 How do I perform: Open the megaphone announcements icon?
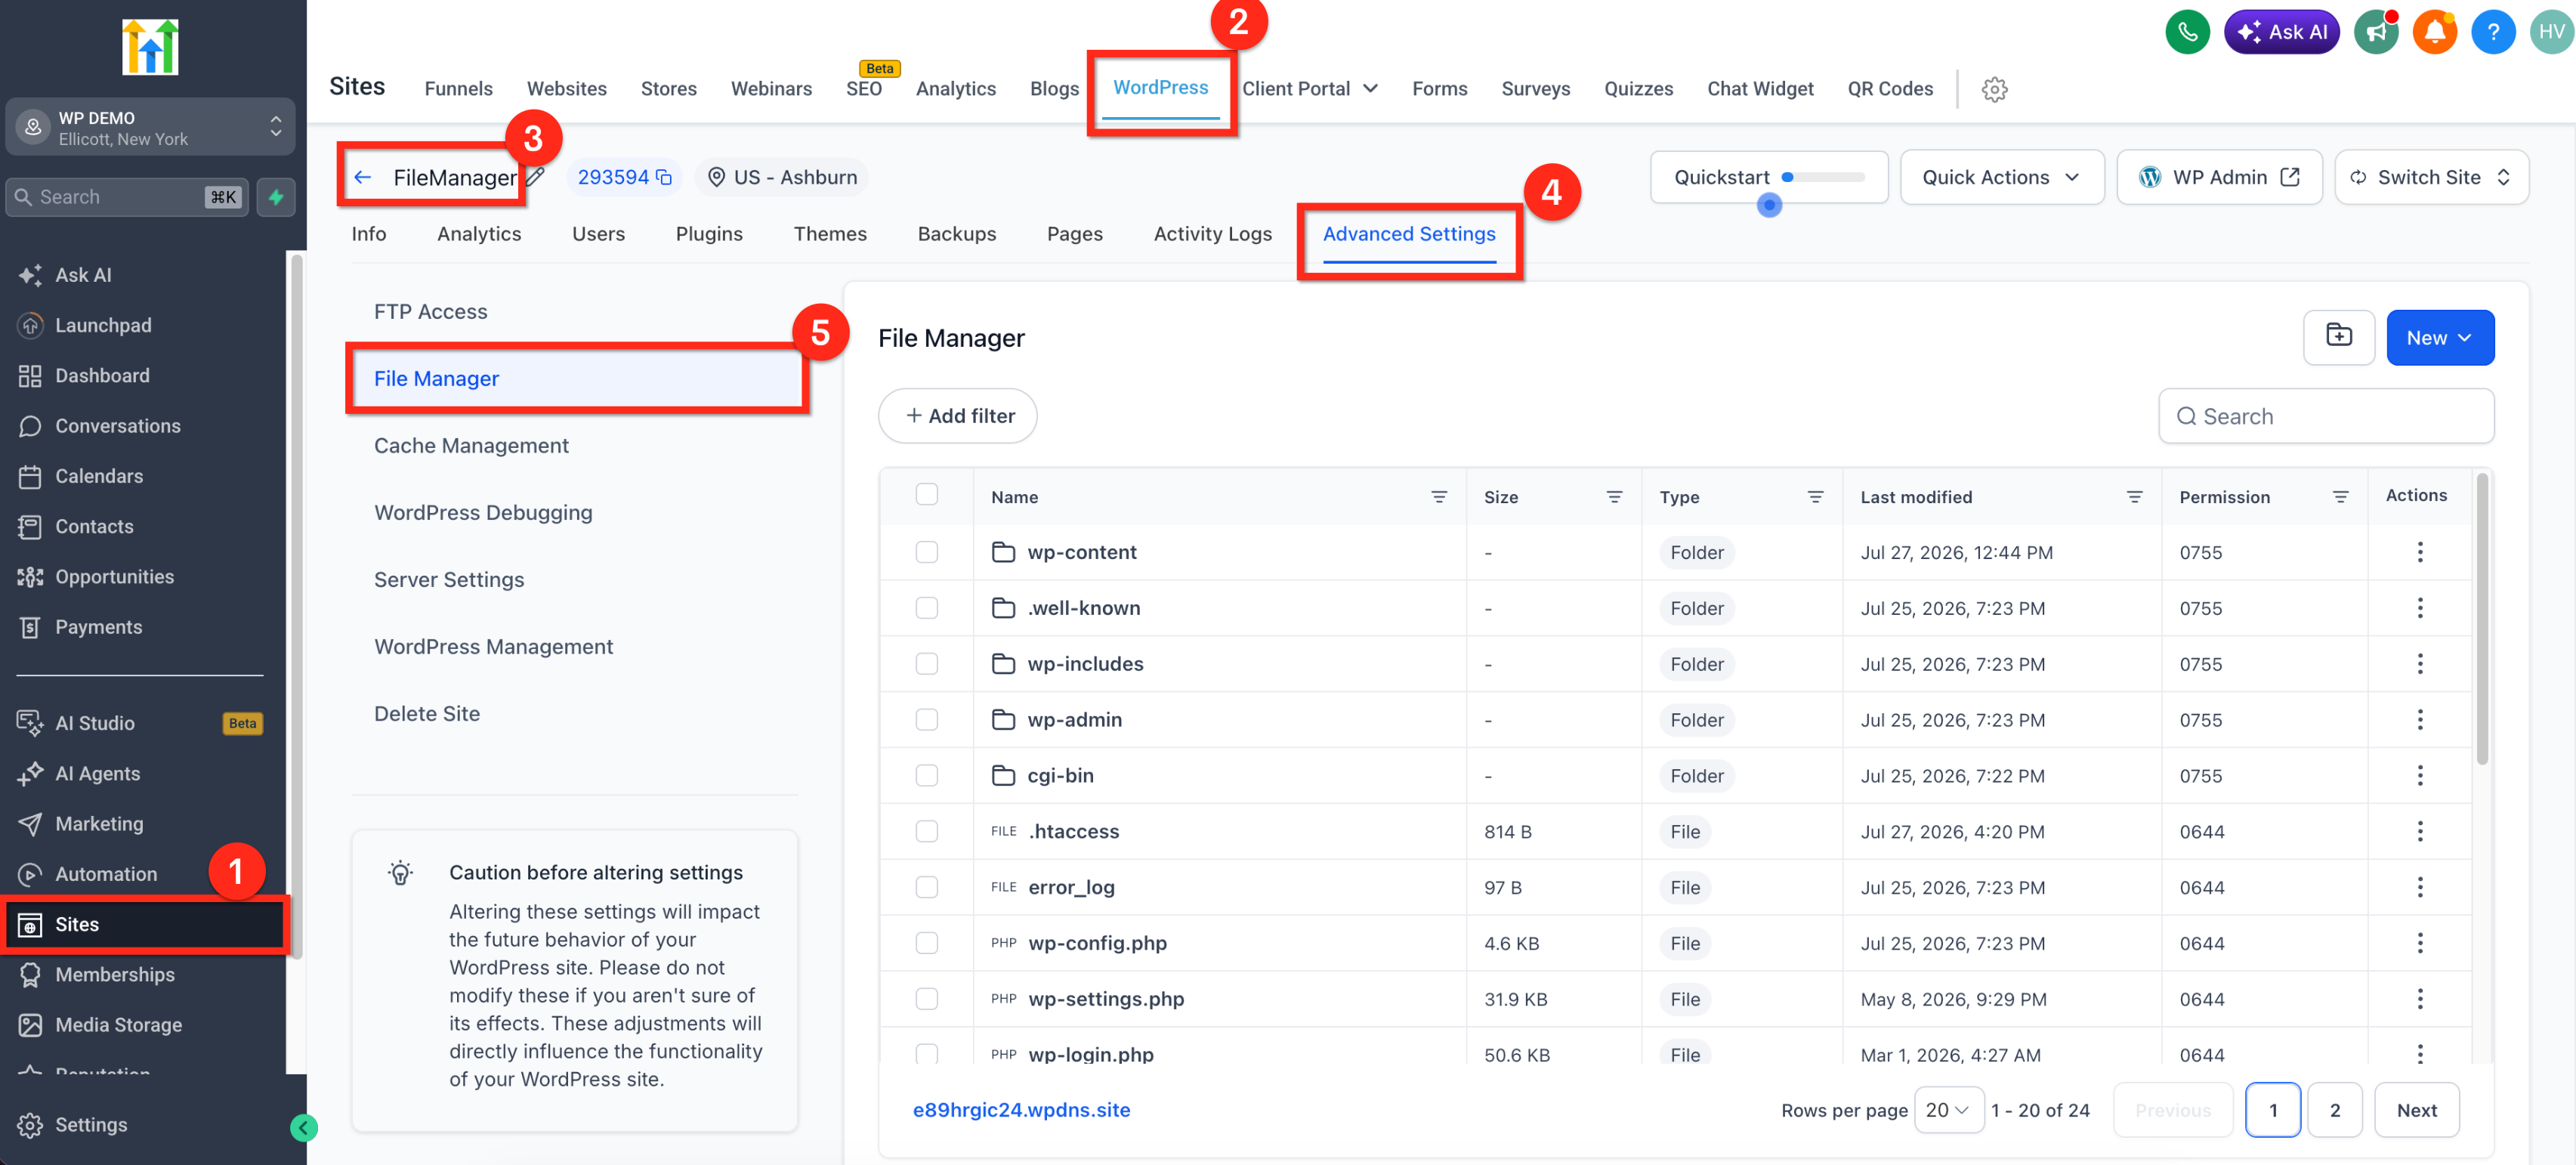click(2376, 32)
